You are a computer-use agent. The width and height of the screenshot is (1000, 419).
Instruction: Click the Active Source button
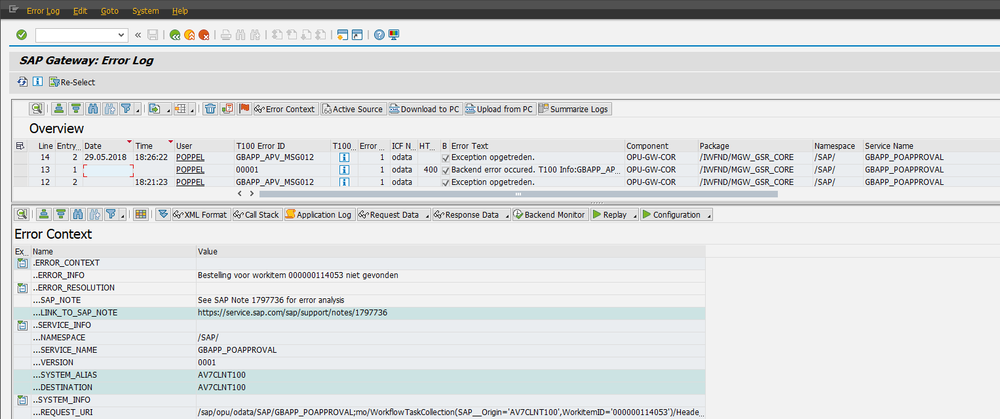[353, 109]
